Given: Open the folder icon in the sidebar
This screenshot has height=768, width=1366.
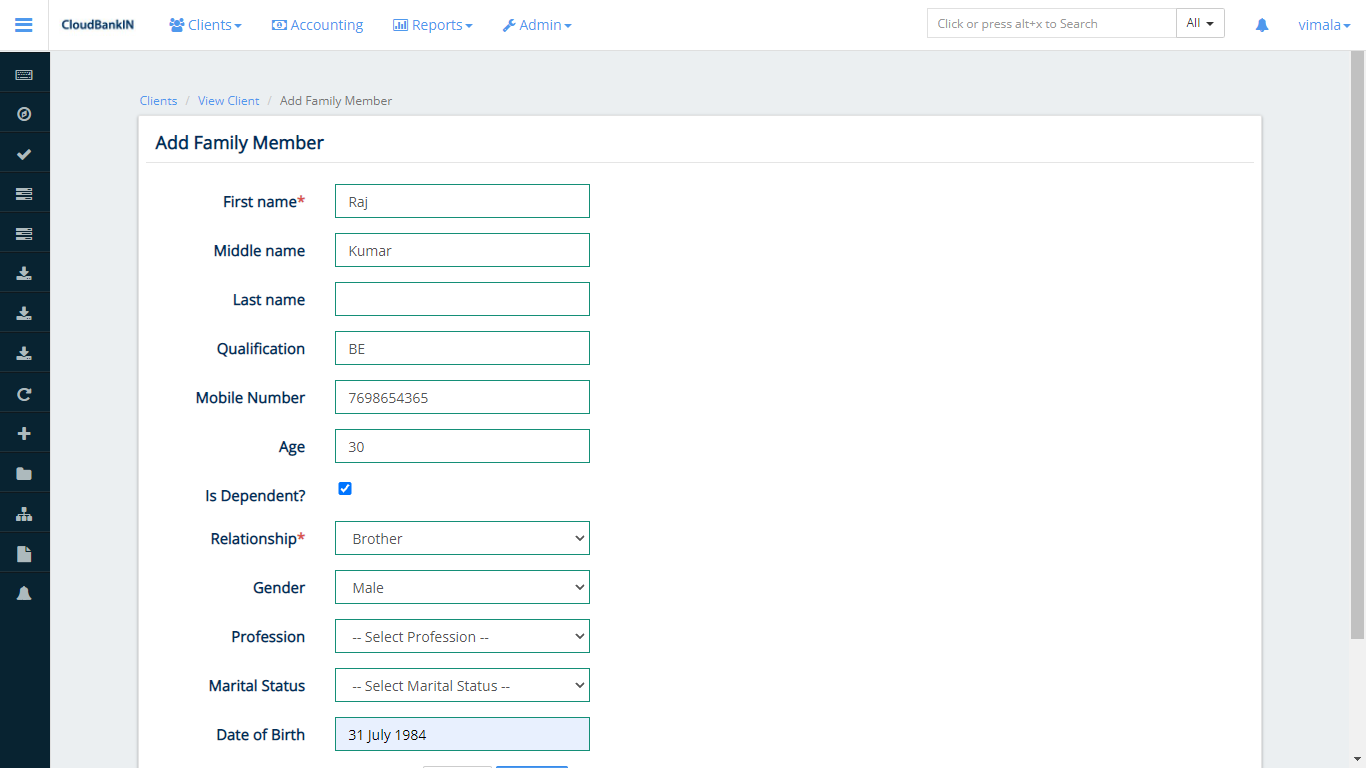Looking at the screenshot, I should coord(24,472).
